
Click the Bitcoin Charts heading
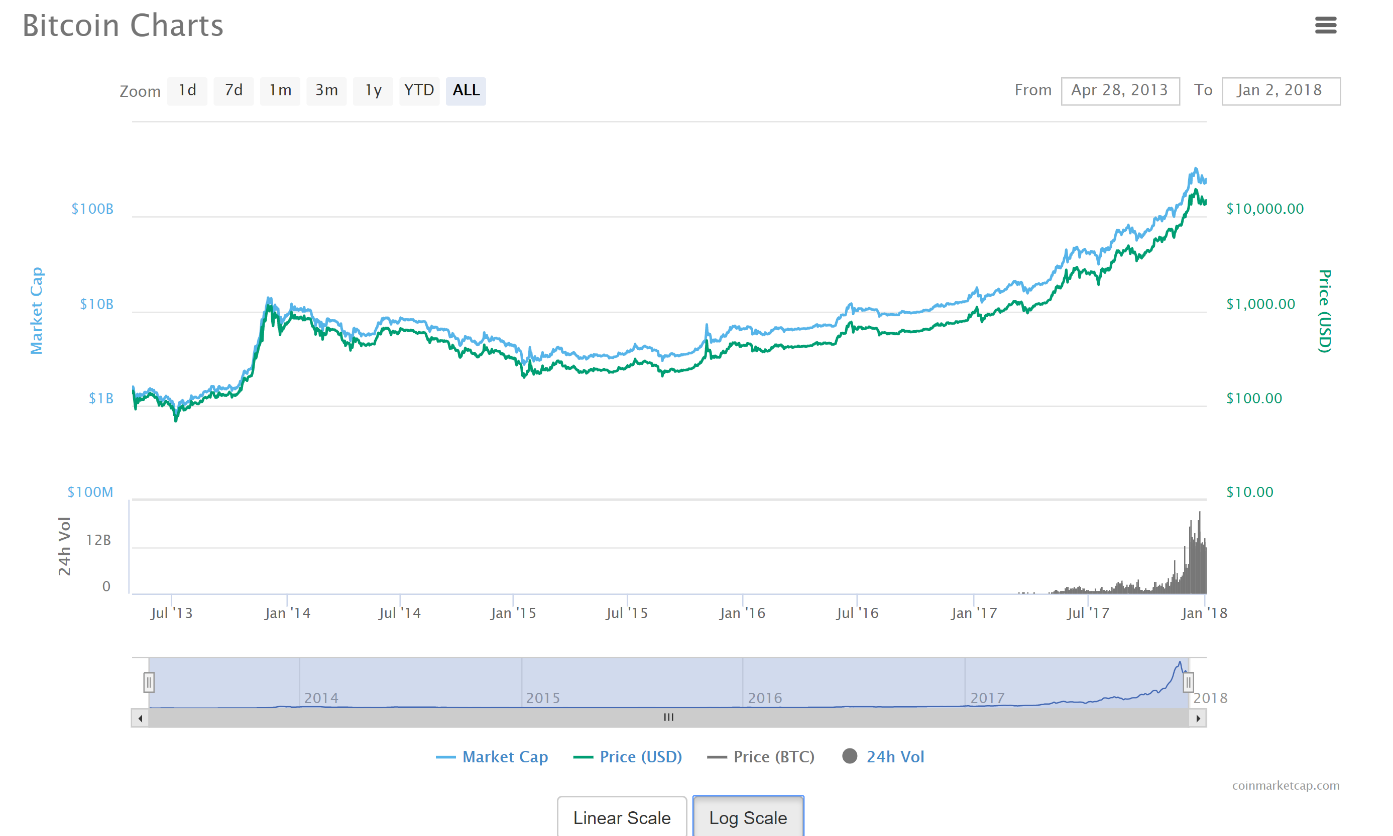[x=123, y=25]
